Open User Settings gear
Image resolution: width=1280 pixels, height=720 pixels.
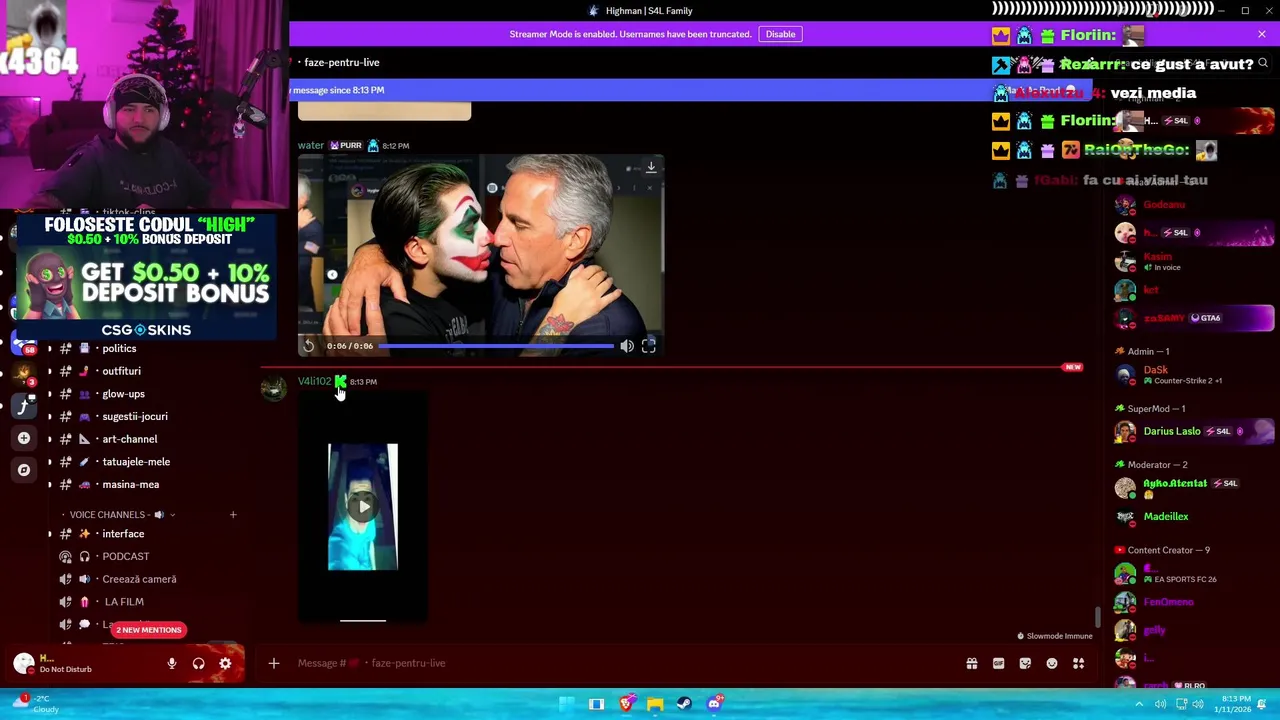tap(225, 663)
